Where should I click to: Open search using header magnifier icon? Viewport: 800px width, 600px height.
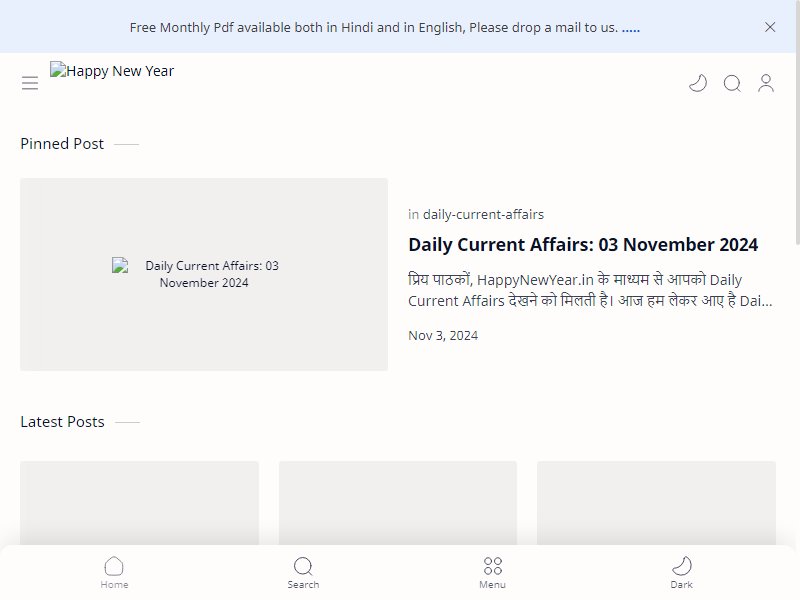[x=732, y=83]
